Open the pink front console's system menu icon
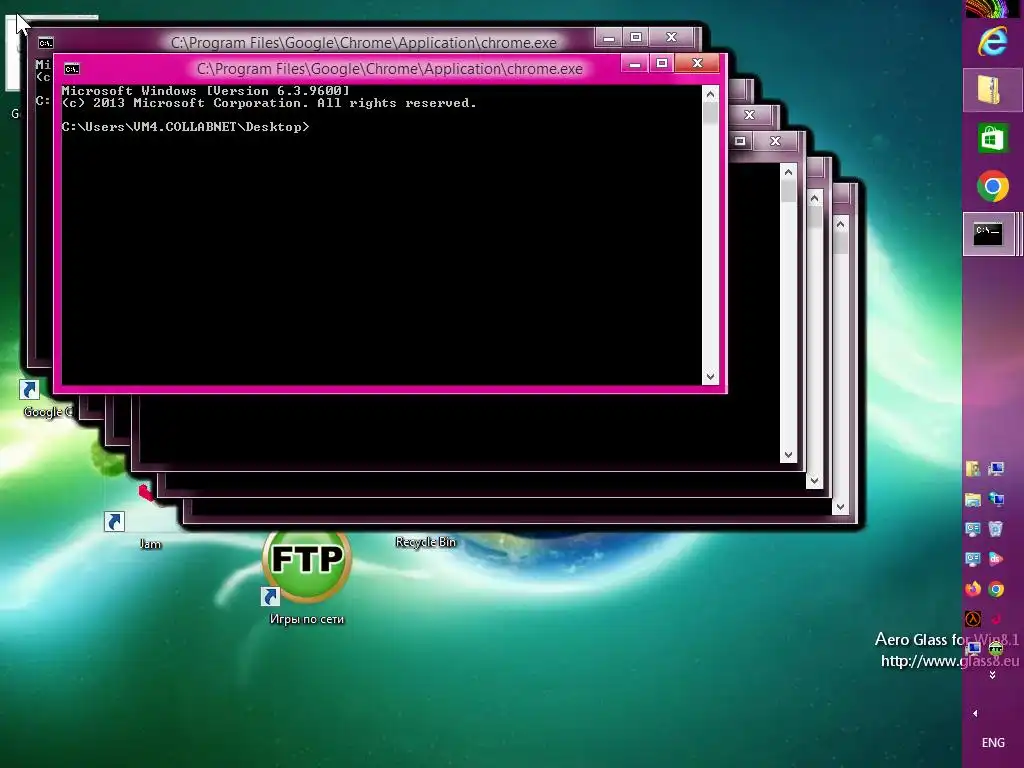Screen dimensions: 1024x768 tap(72, 69)
